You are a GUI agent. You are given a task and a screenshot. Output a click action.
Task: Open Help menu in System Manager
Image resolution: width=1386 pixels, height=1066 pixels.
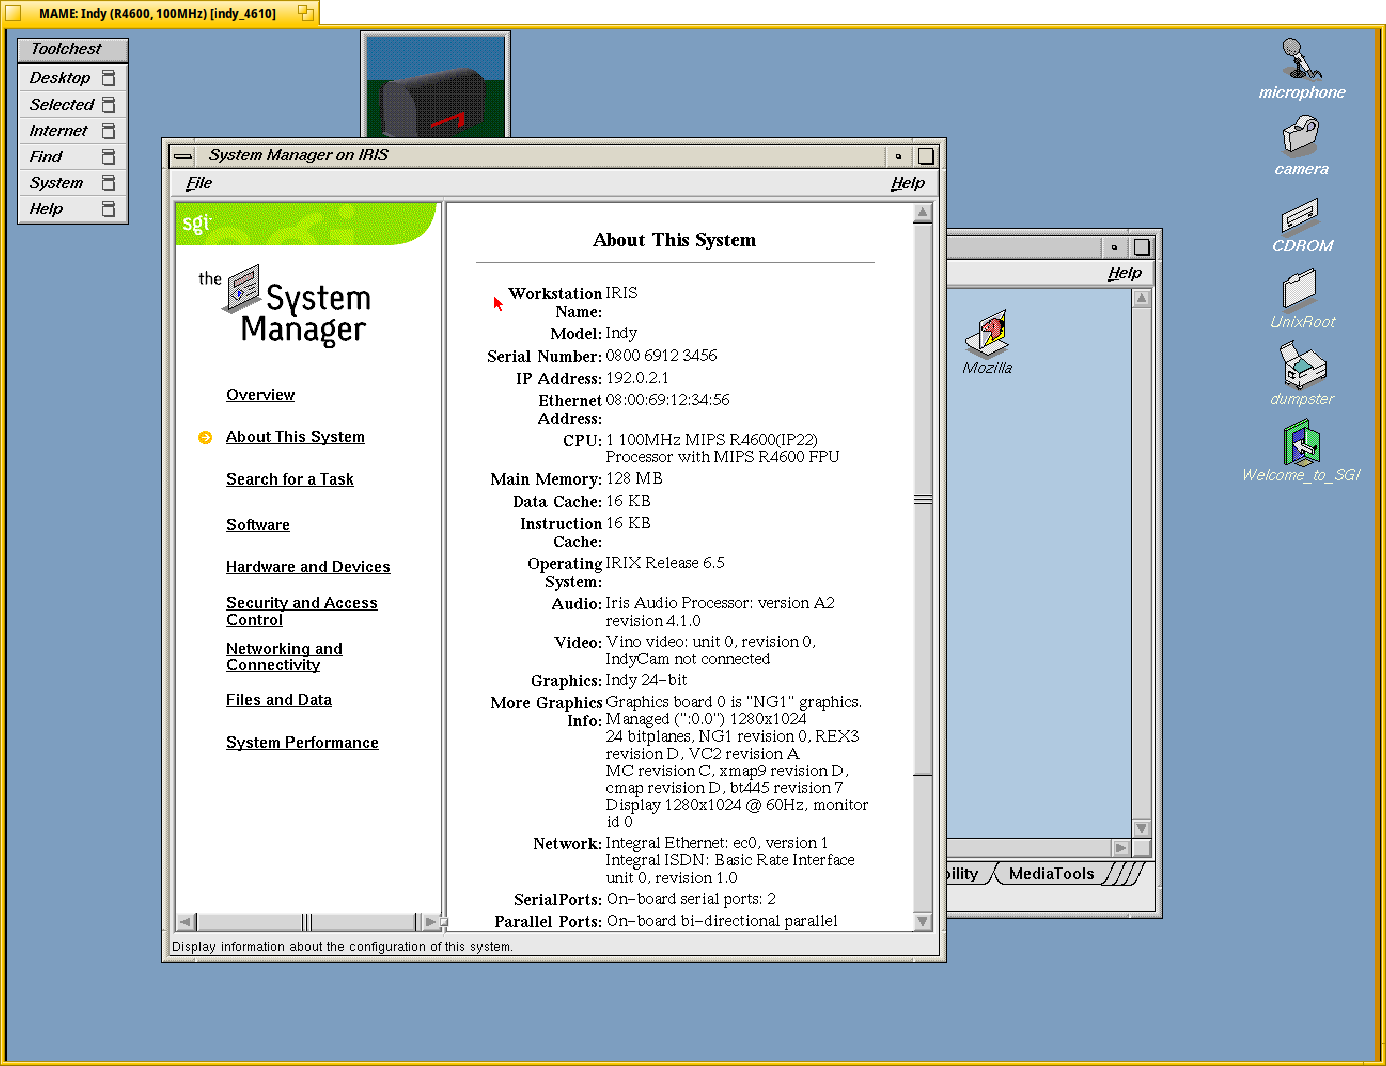click(908, 183)
